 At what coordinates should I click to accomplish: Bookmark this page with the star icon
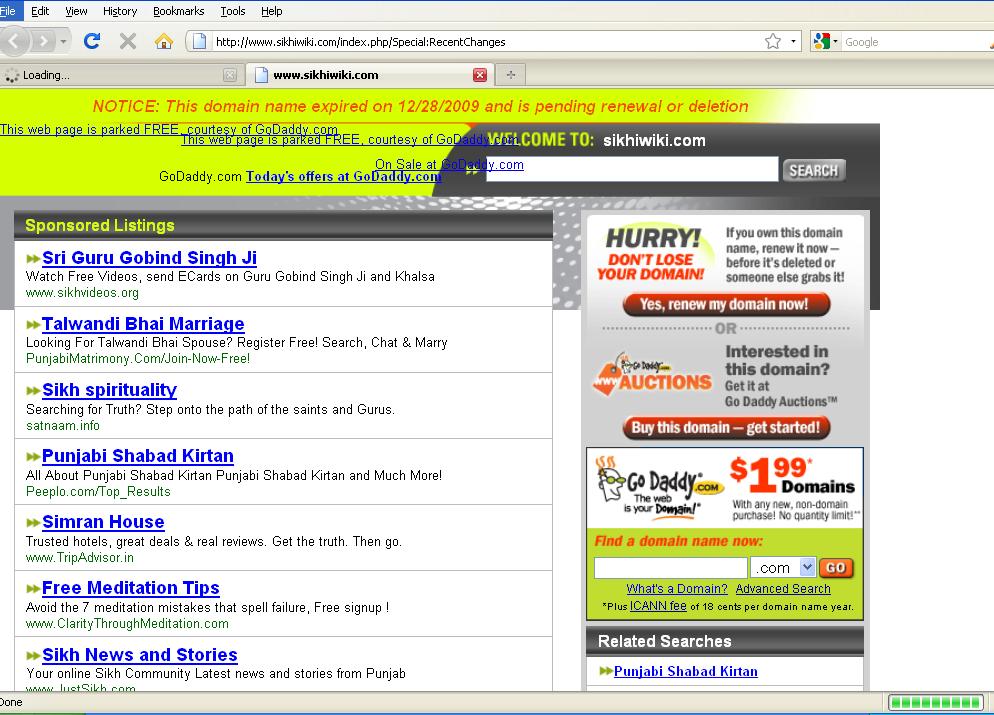click(773, 42)
